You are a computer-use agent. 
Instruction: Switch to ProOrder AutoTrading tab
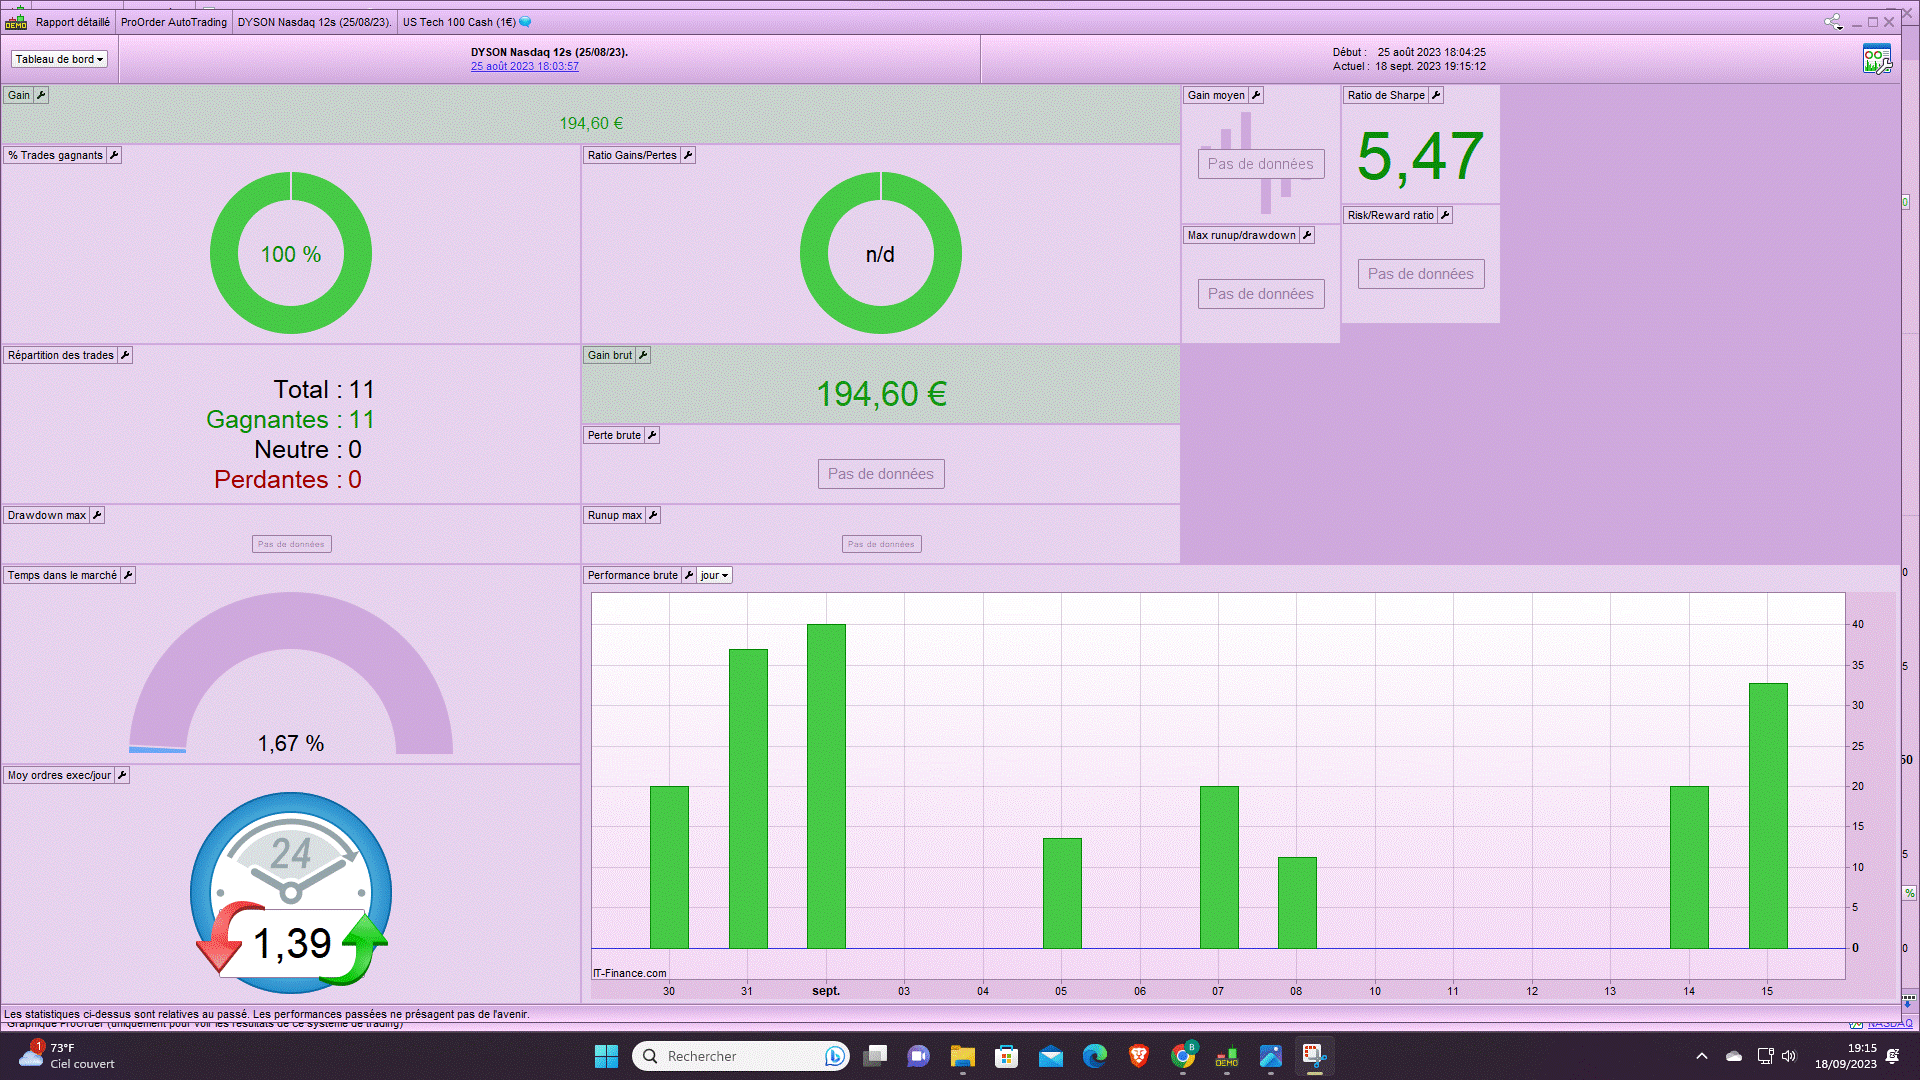tap(174, 22)
